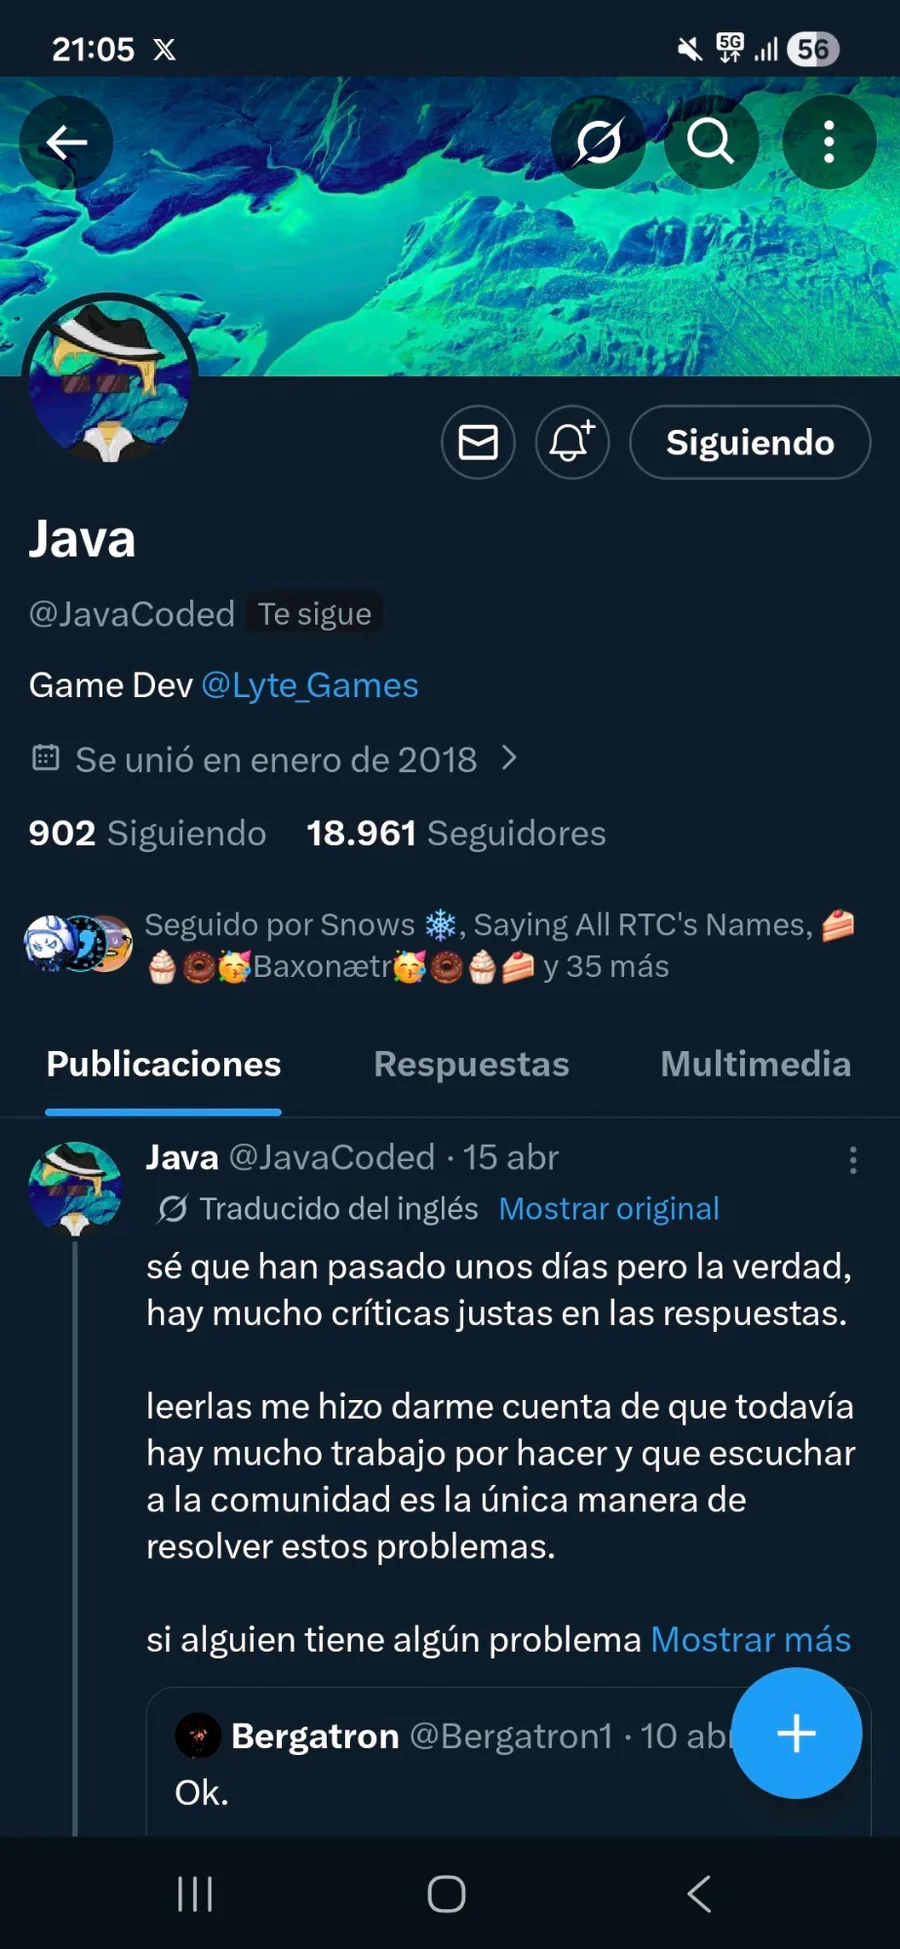Toggle post notifications bell icon
Screen dimensions: 900x1949
pyautogui.click(x=572, y=442)
